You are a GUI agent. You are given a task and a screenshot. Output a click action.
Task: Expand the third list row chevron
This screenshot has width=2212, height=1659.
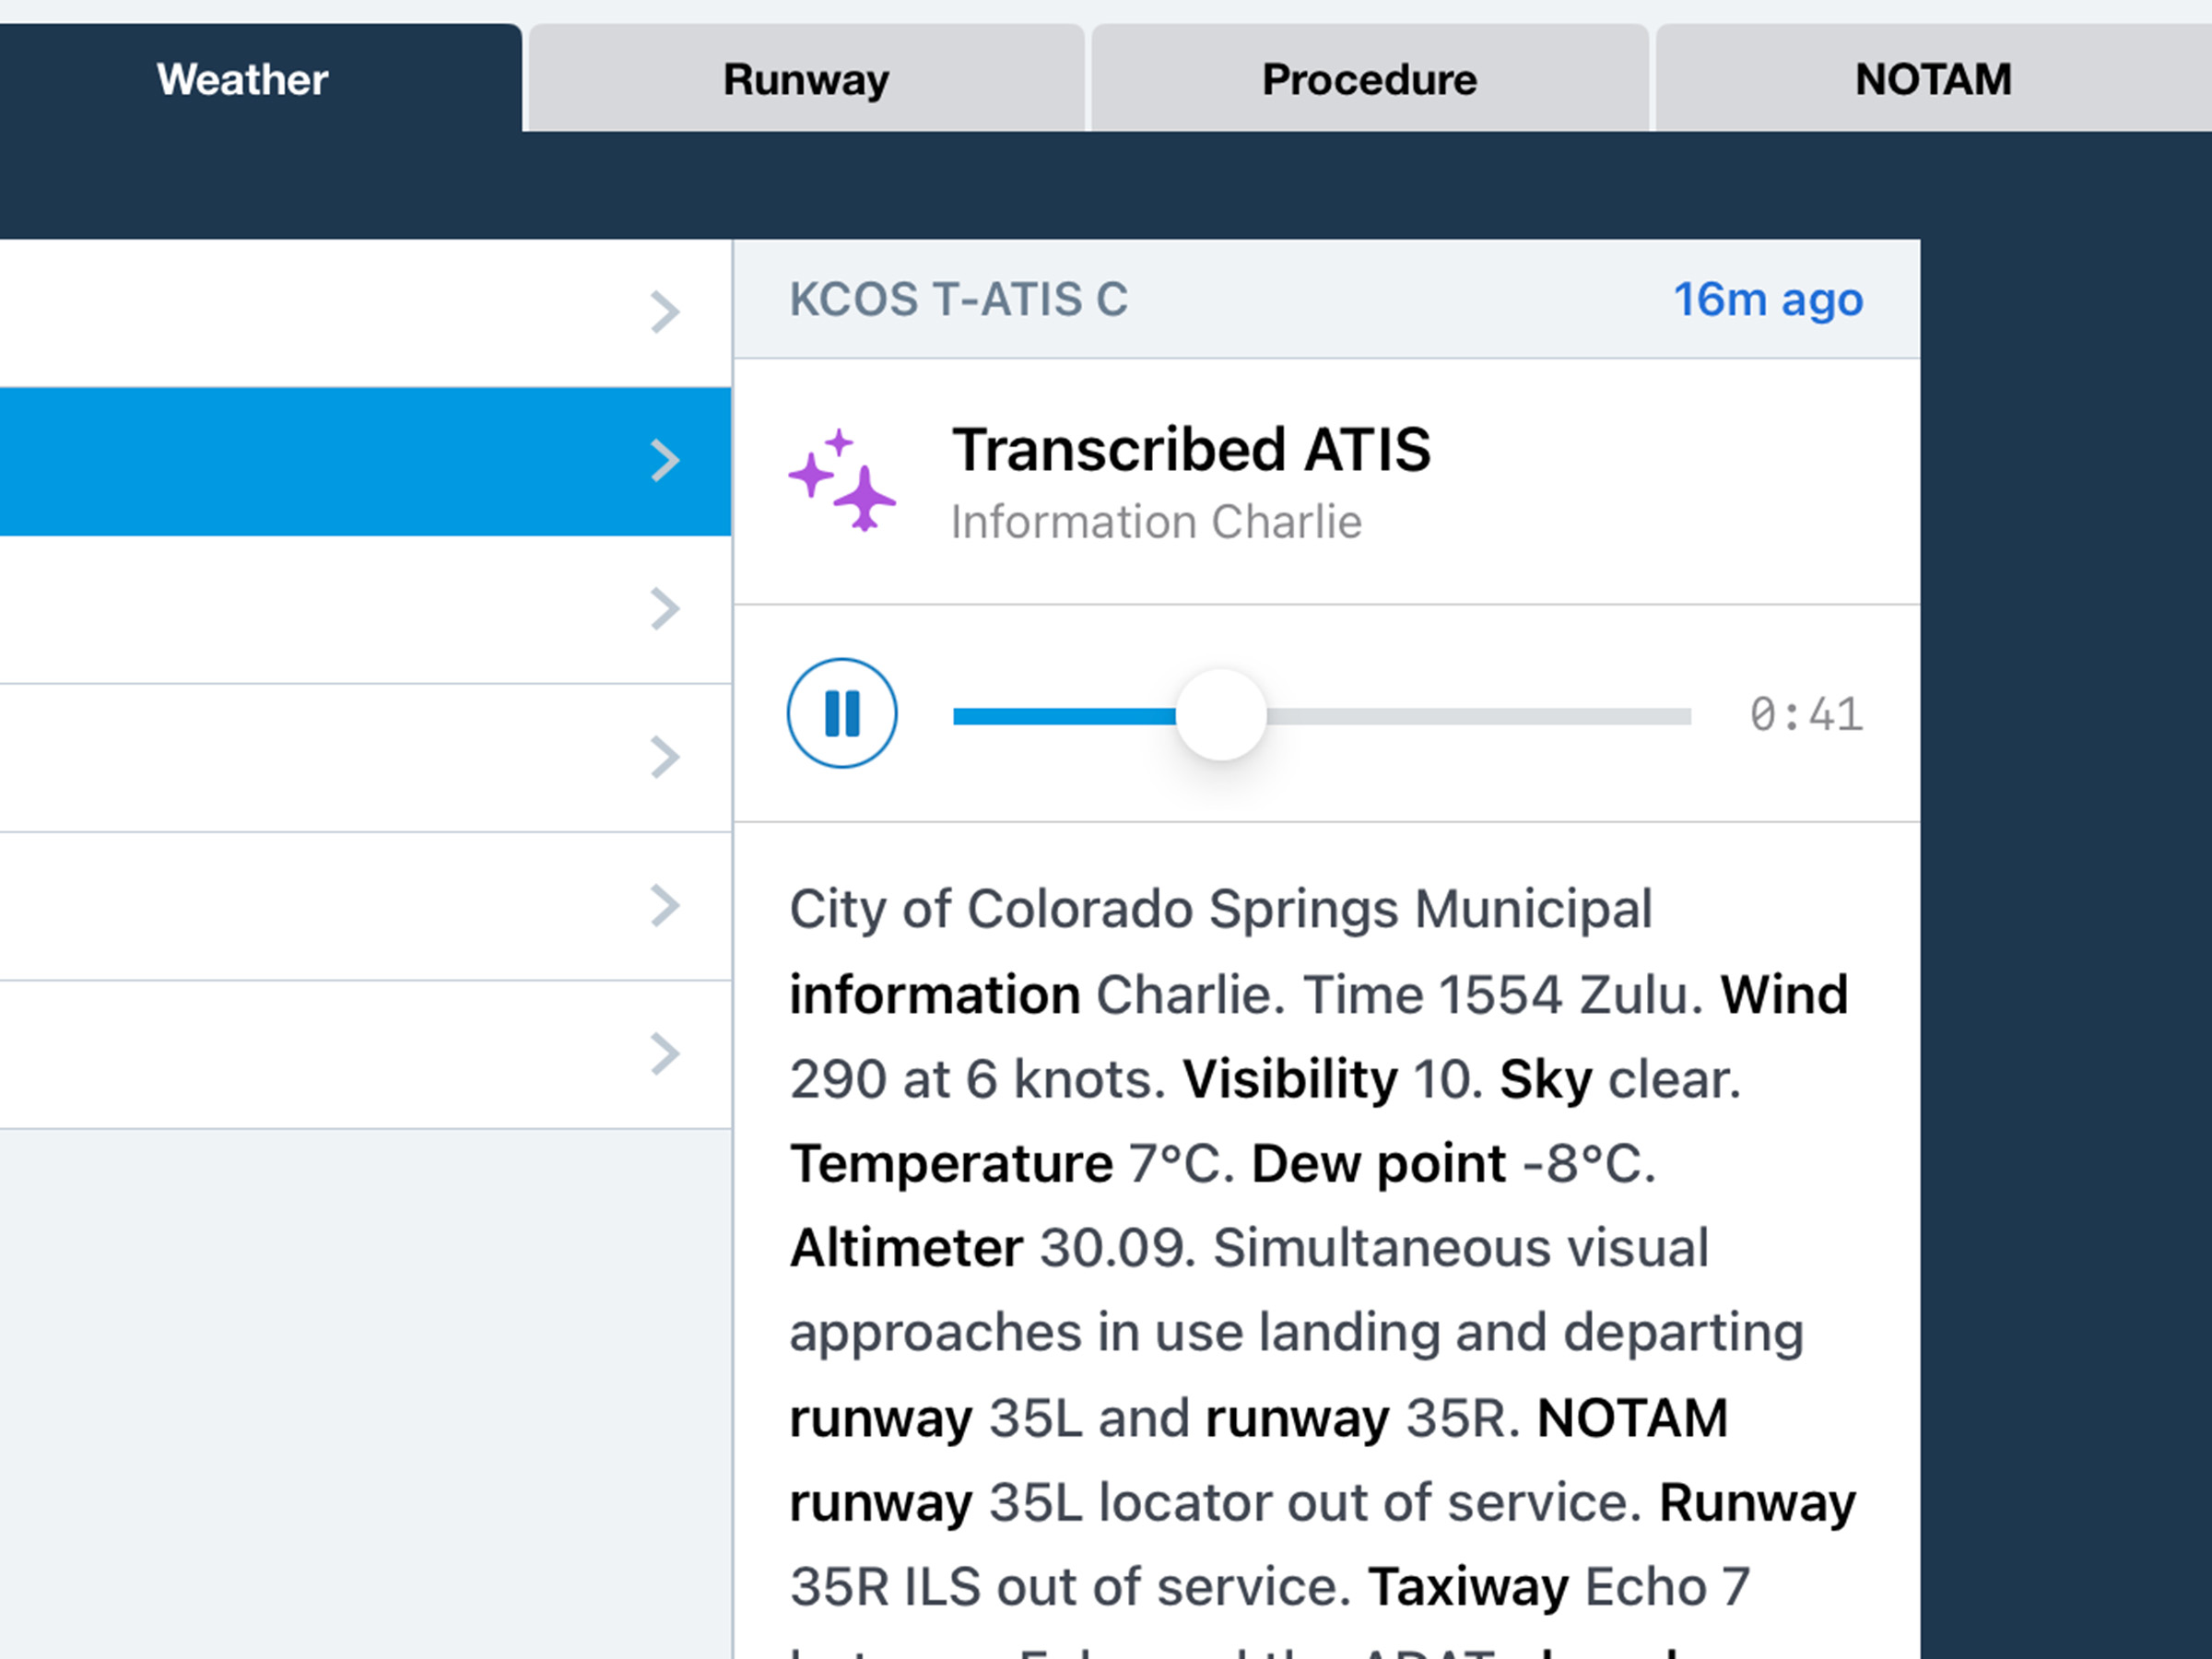(x=665, y=609)
